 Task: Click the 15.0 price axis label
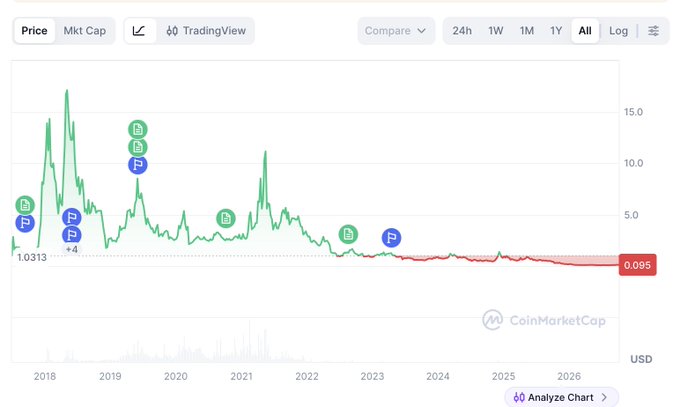pos(633,112)
